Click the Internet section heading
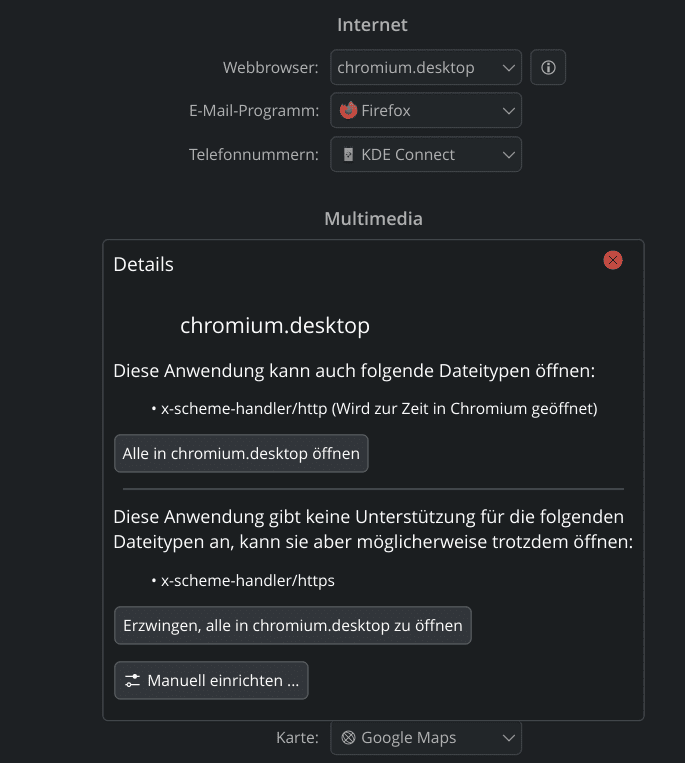 pos(372,25)
